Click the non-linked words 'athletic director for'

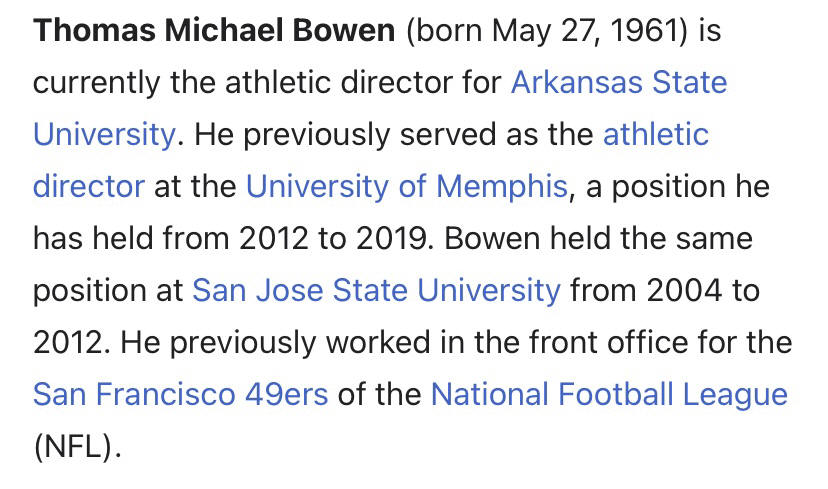363,82
